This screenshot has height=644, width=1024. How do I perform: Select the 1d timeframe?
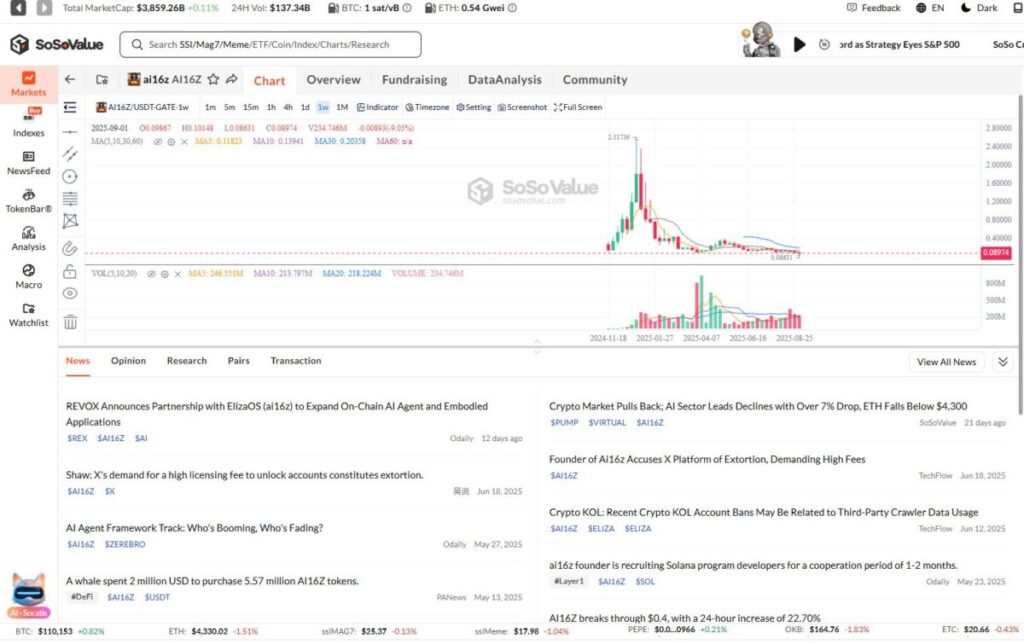tap(305, 107)
